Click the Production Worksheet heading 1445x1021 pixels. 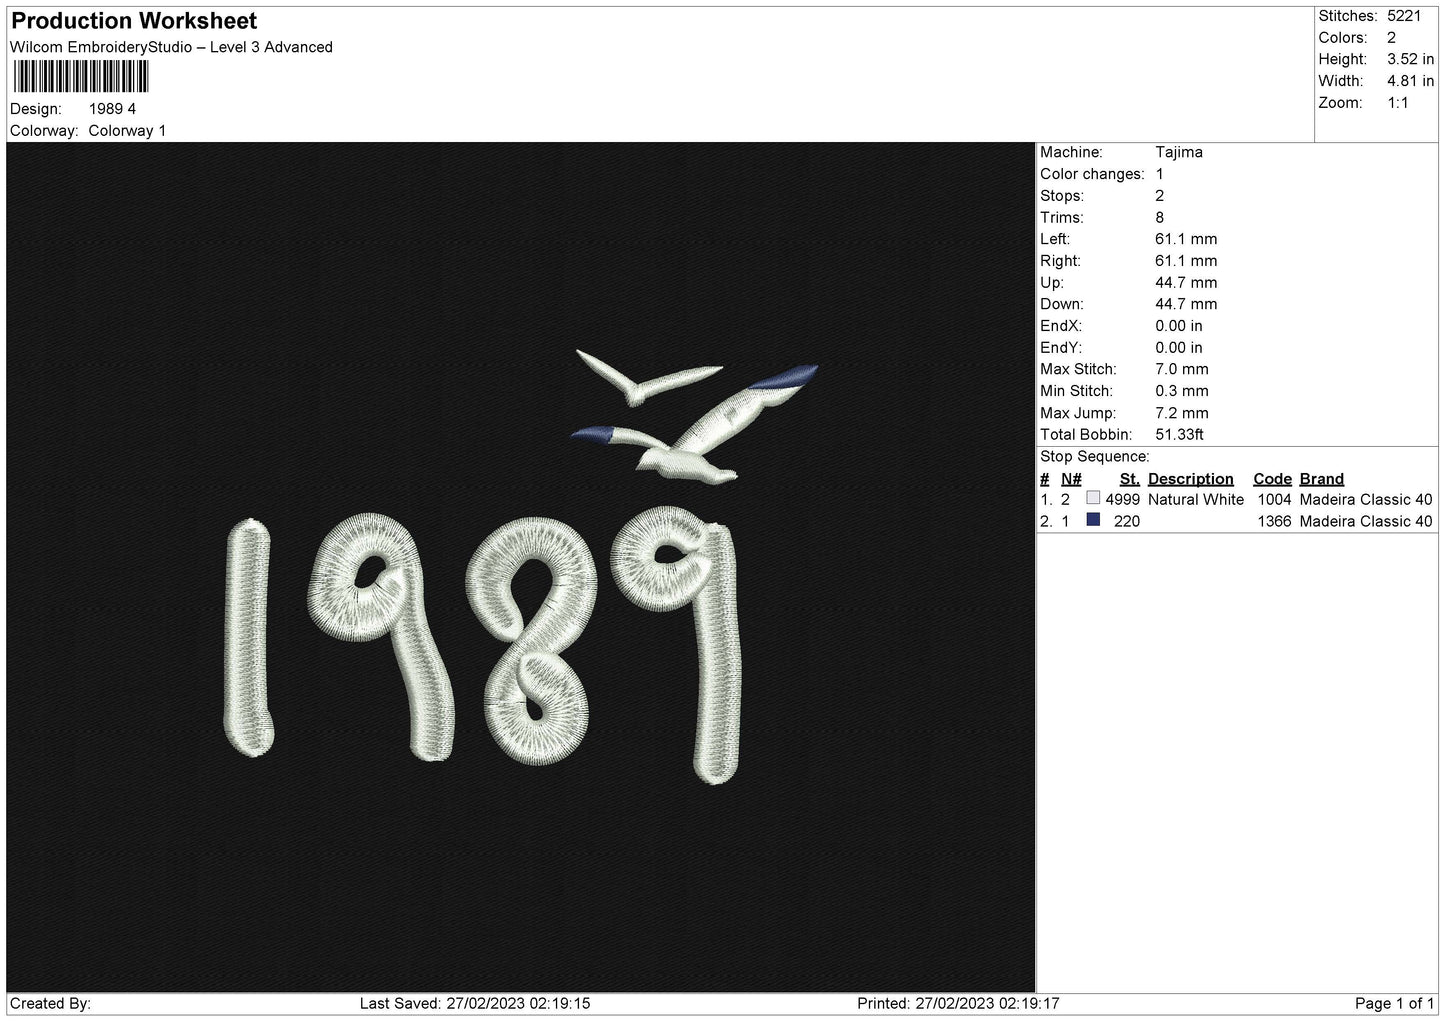tap(134, 21)
